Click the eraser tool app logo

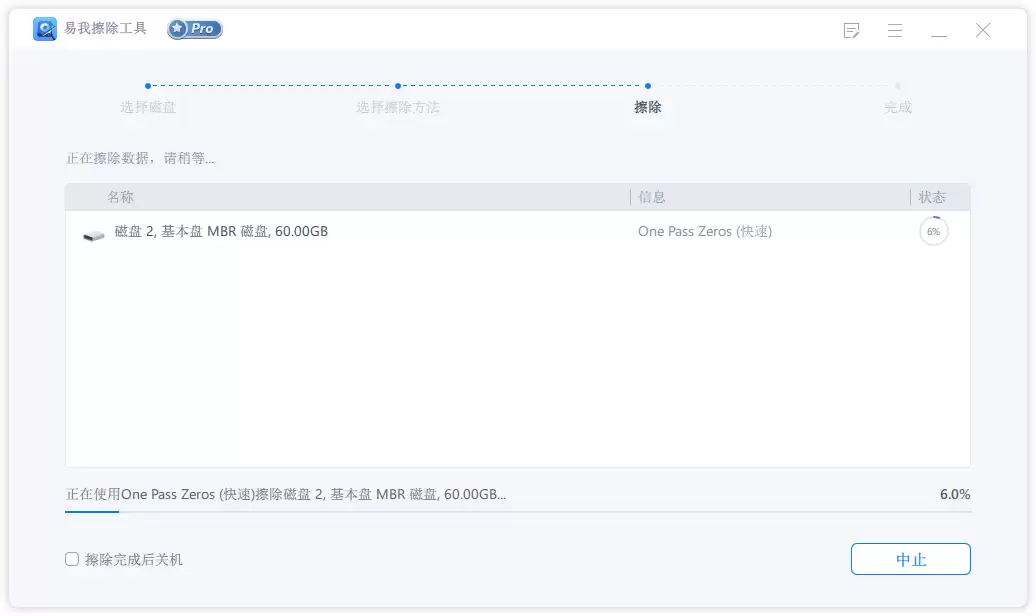point(45,29)
